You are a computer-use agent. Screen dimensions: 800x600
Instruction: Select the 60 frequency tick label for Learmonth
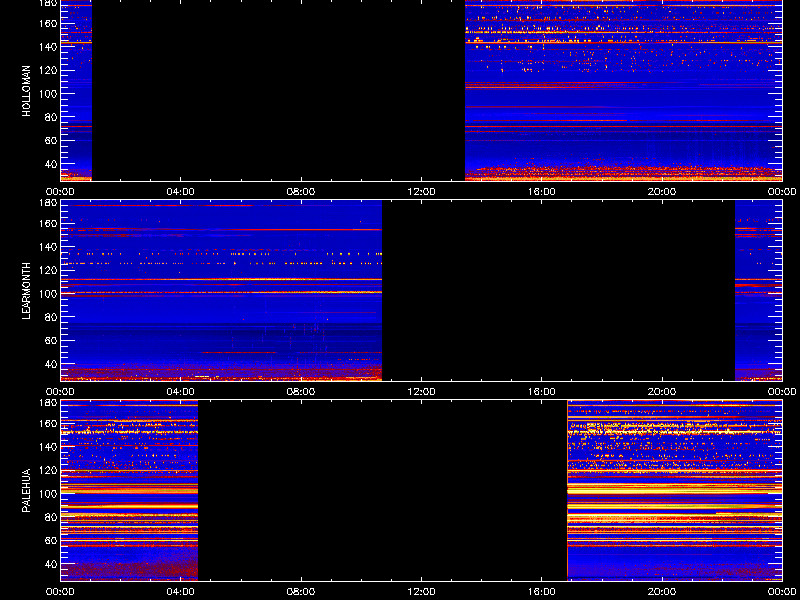(x=51, y=341)
